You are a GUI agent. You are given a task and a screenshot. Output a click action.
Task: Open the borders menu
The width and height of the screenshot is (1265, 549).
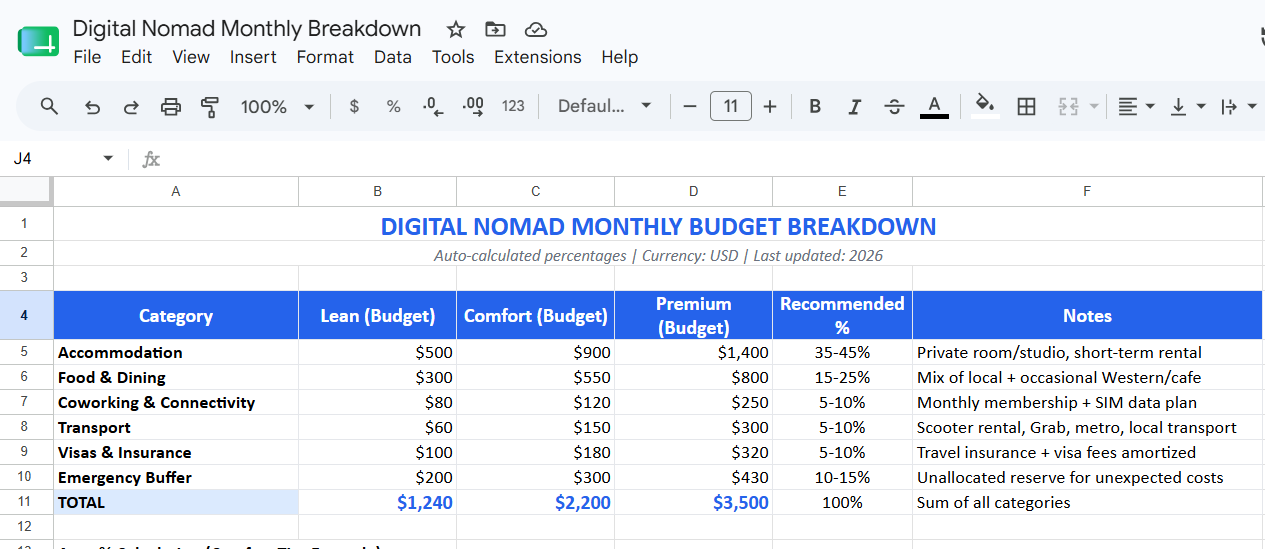(x=1026, y=106)
